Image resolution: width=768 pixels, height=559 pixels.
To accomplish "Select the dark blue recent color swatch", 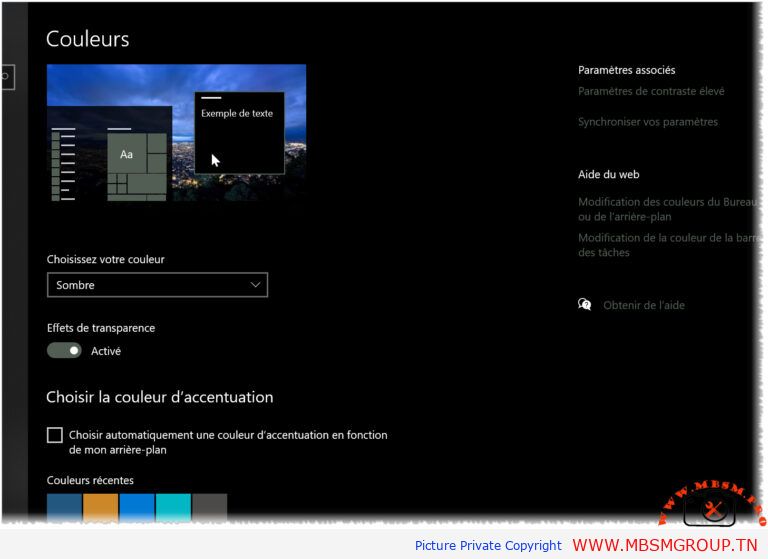I will 64,508.
